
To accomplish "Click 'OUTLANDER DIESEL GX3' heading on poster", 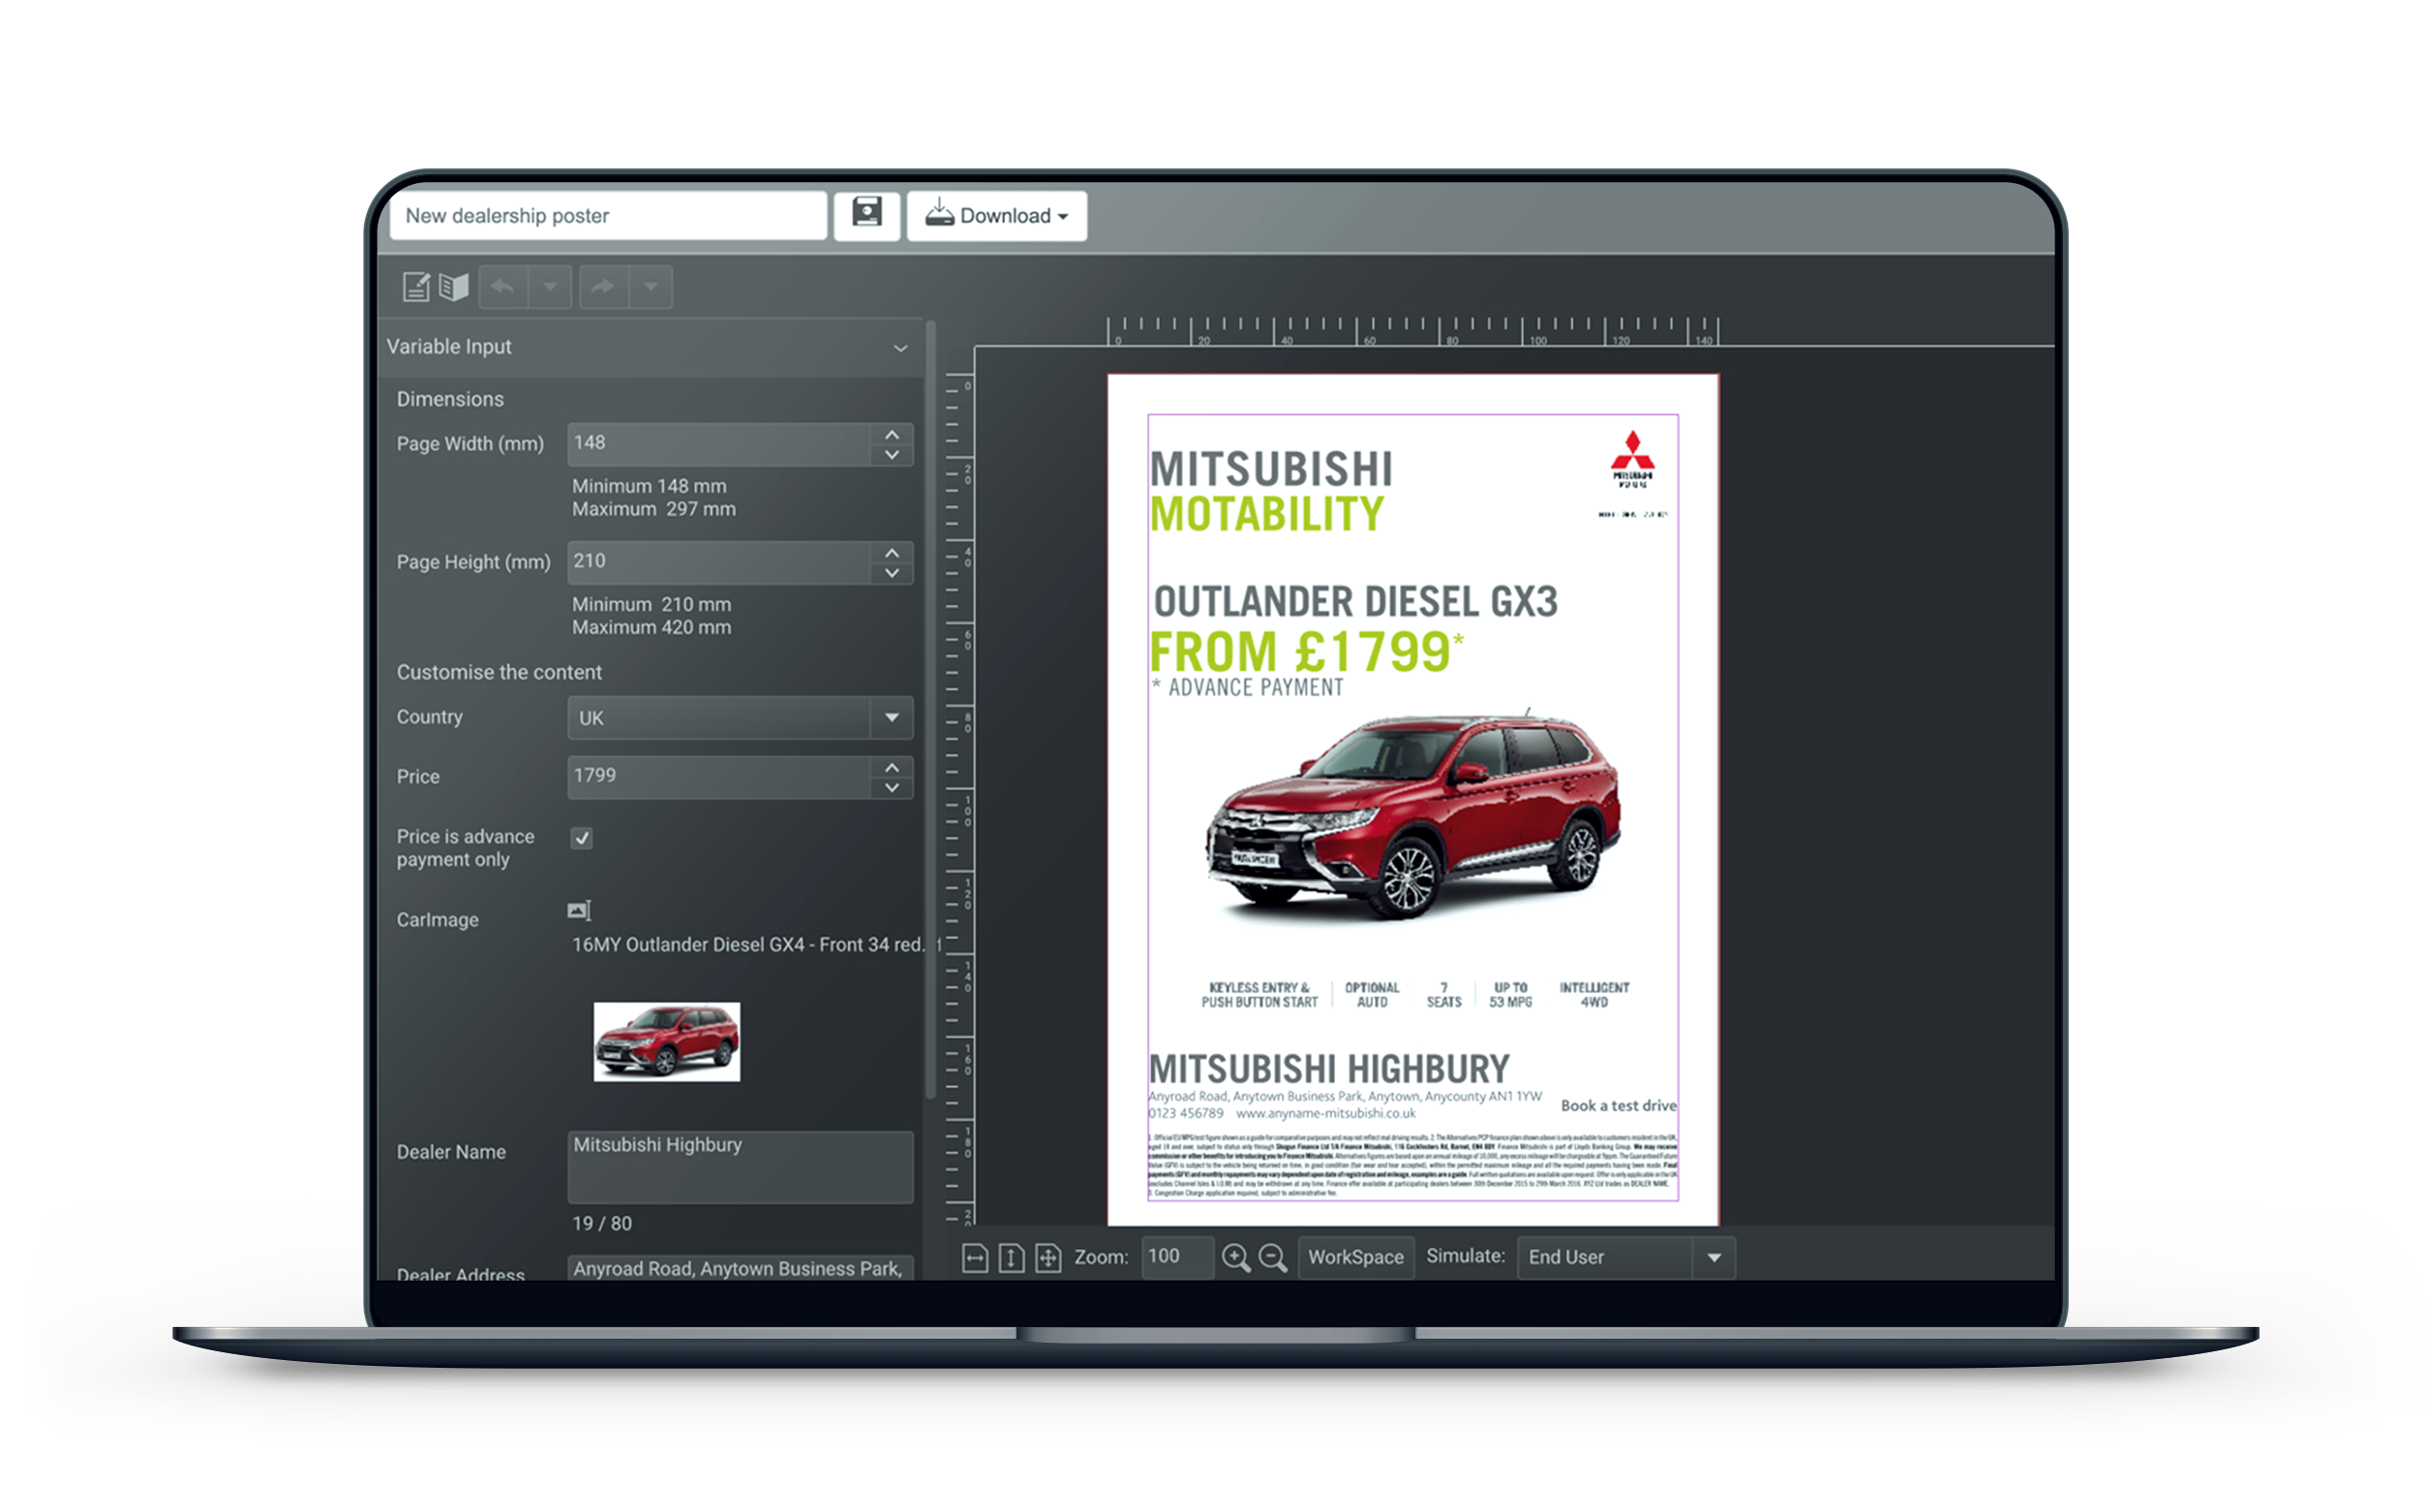I will [x=1355, y=602].
